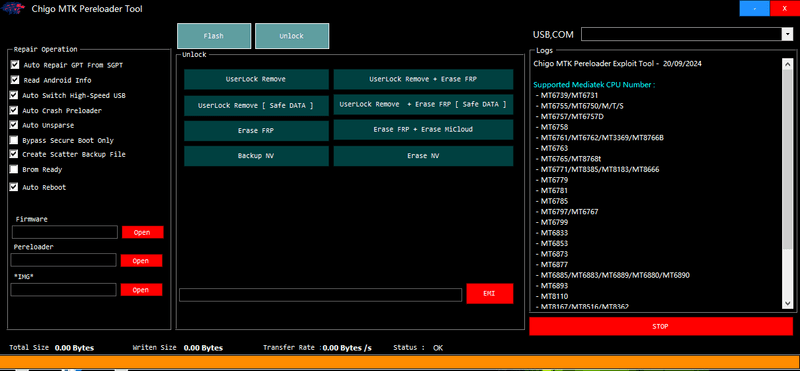Click UserLock Remove + Erase FRP
800x371 pixels.
pos(423,80)
